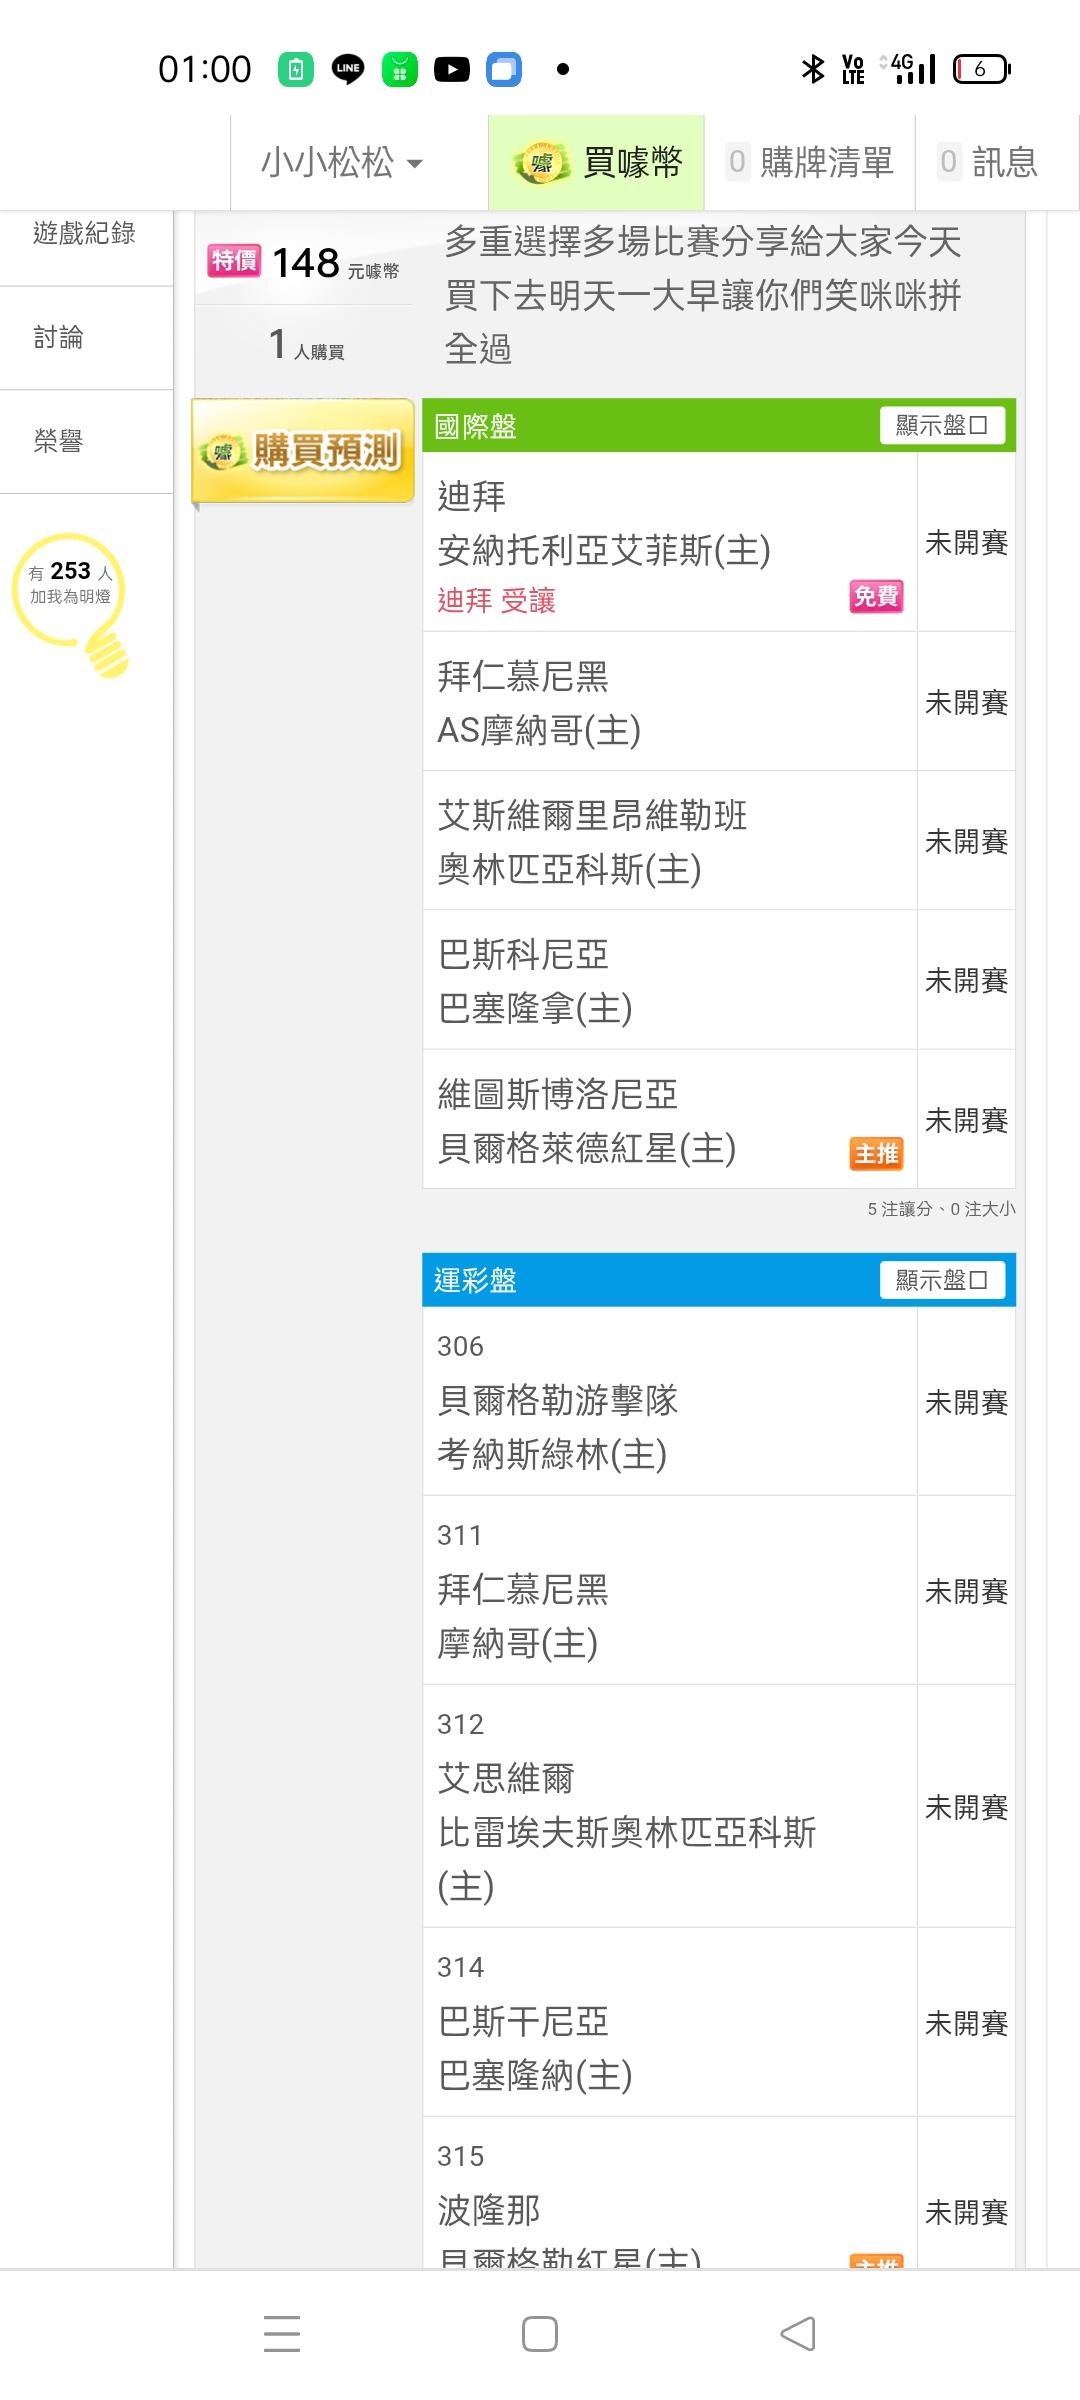
Task: Tap the 免費 badge on 迪拜 match
Action: point(876,596)
